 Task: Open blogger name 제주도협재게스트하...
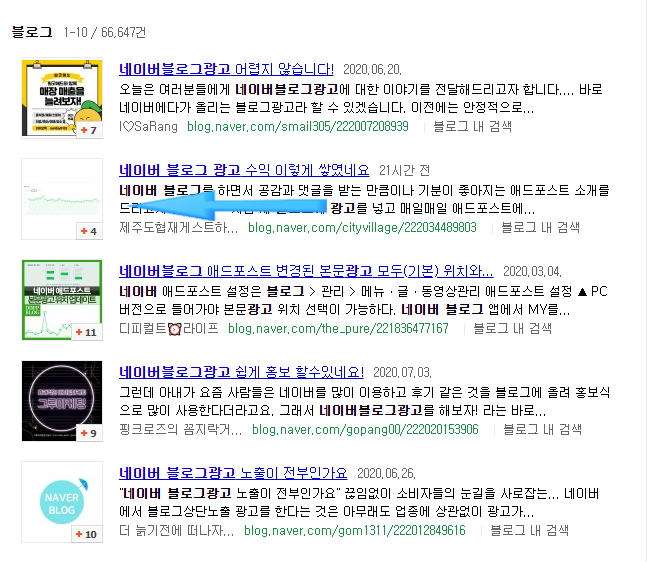pyautogui.click(x=179, y=228)
